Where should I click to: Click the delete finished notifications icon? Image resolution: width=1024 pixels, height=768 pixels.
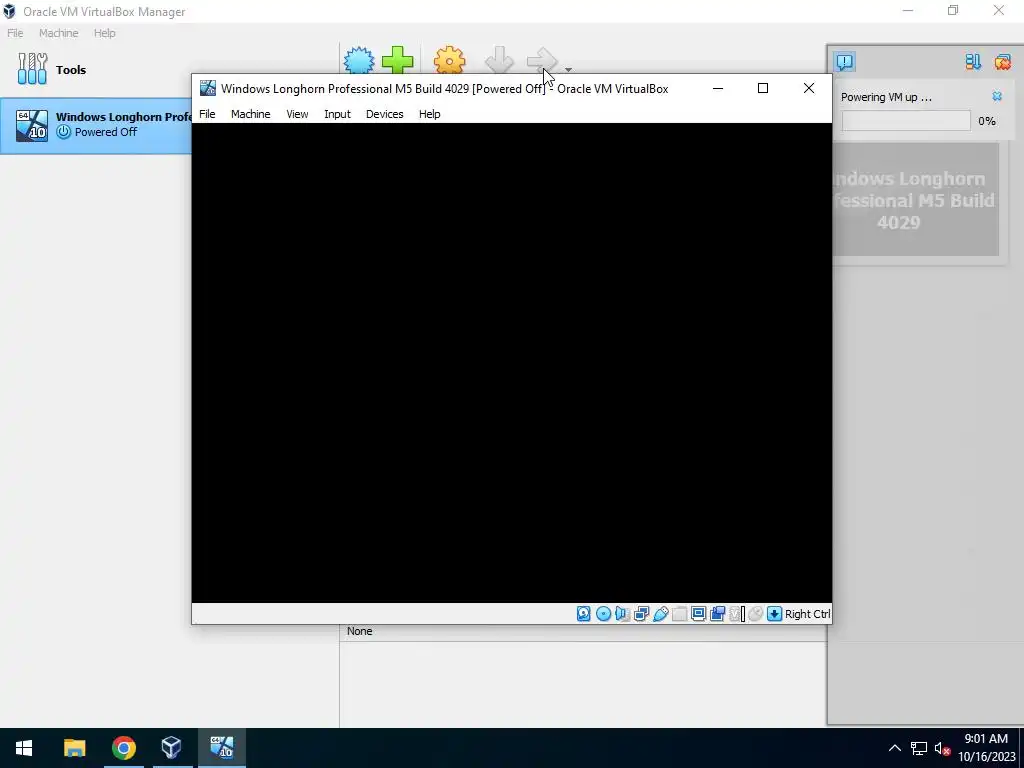pos(1002,62)
